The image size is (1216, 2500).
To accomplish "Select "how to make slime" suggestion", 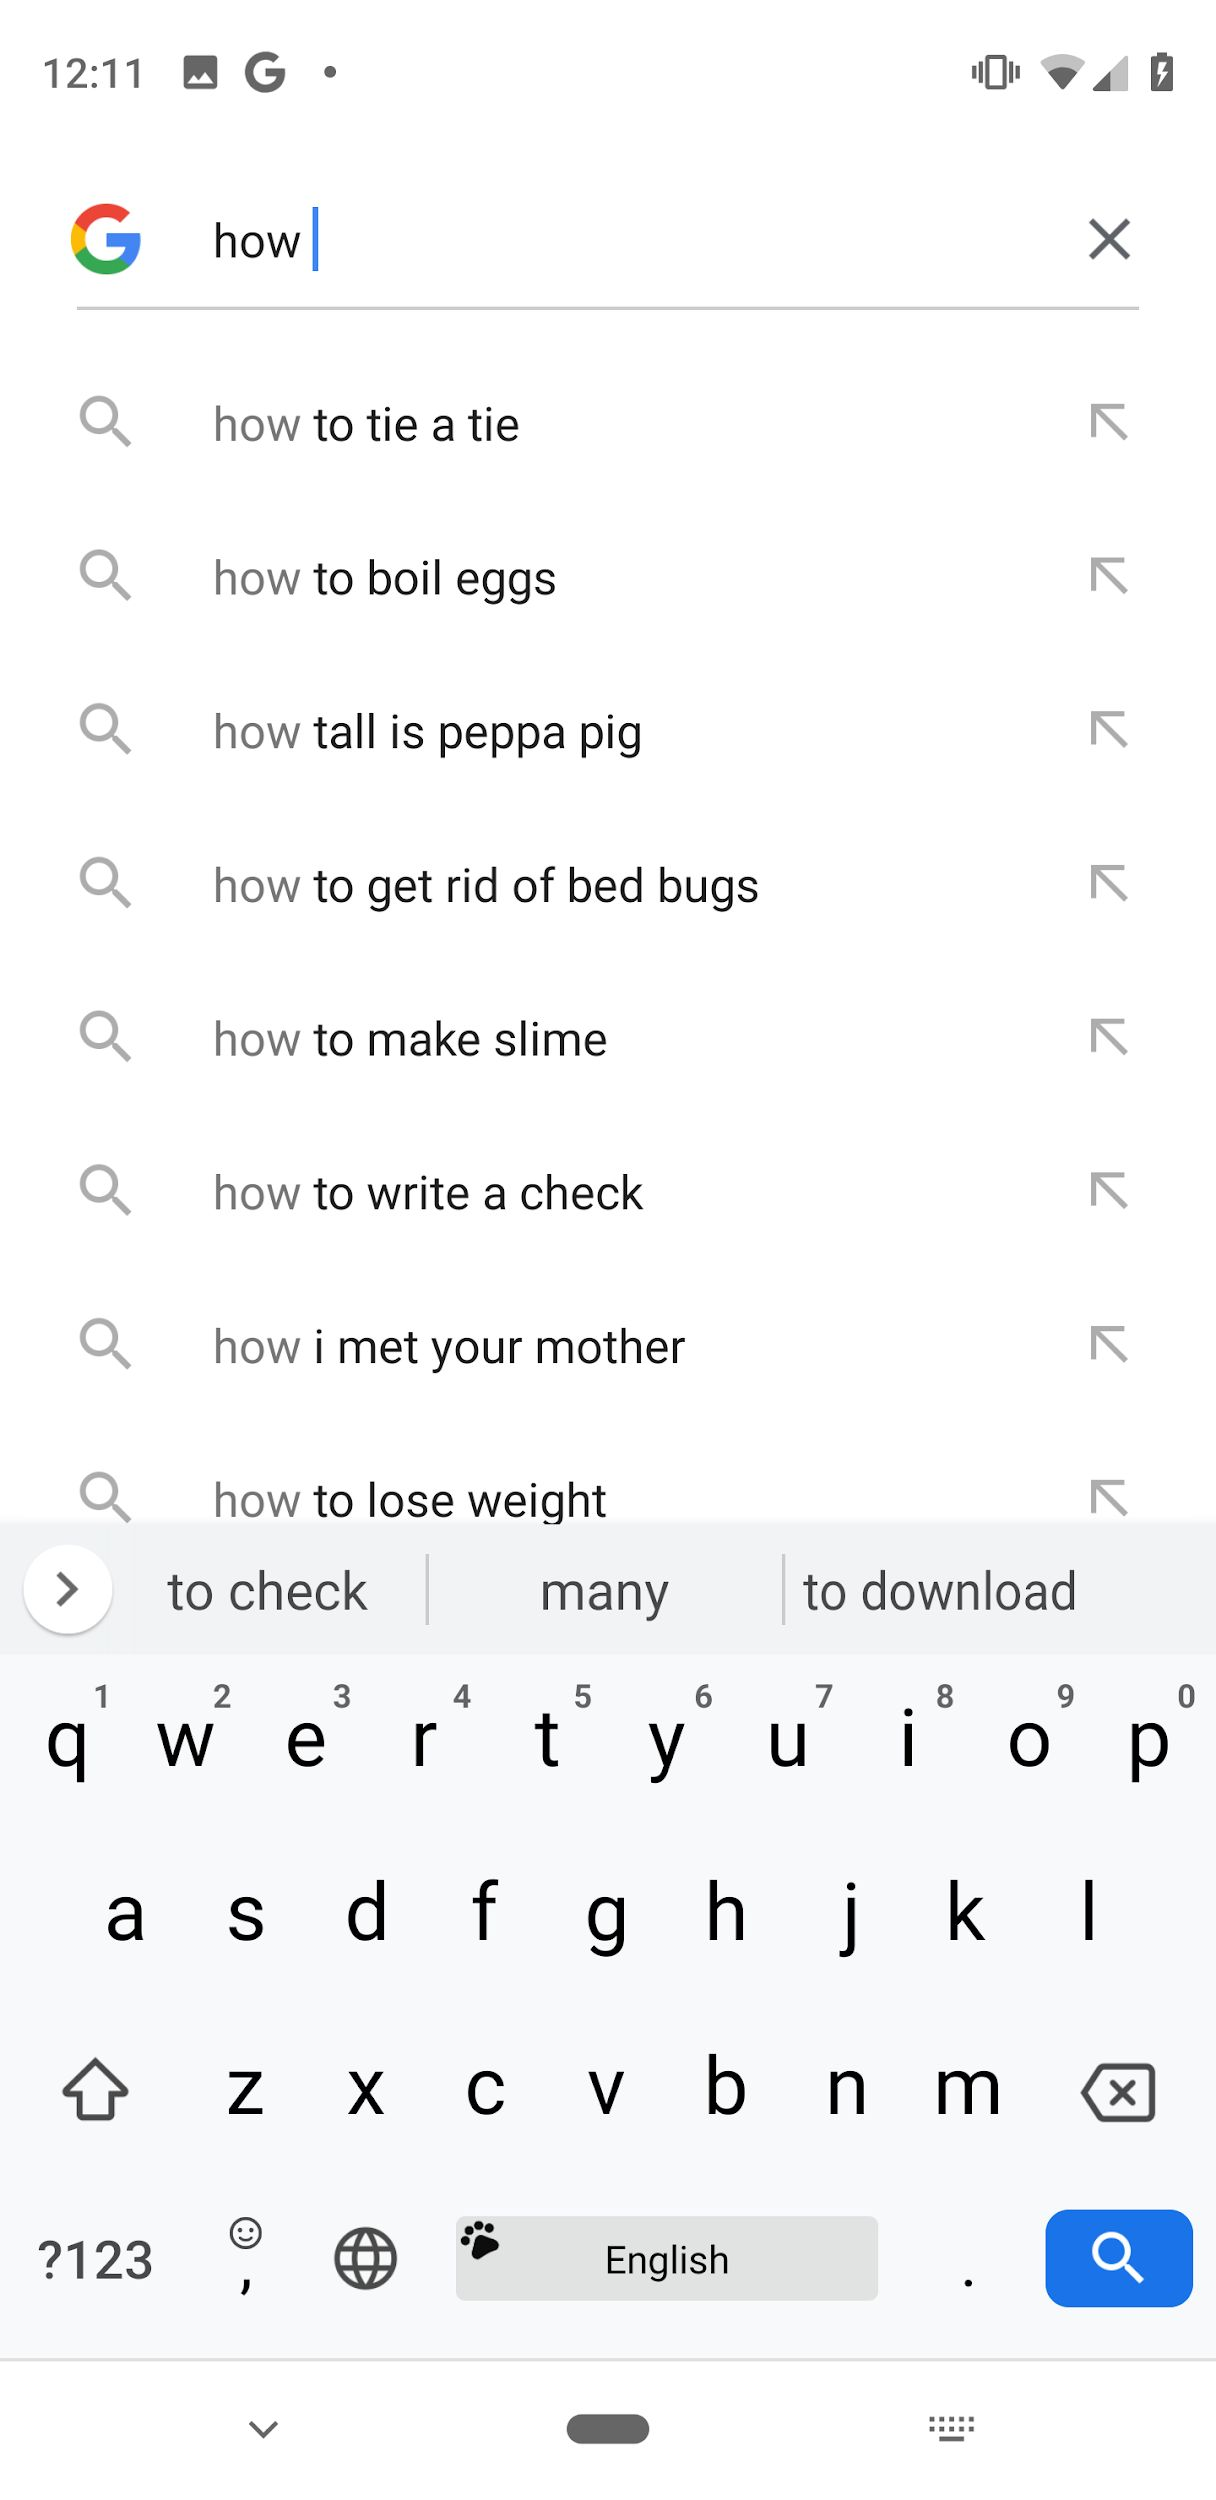I will click(410, 1040).
